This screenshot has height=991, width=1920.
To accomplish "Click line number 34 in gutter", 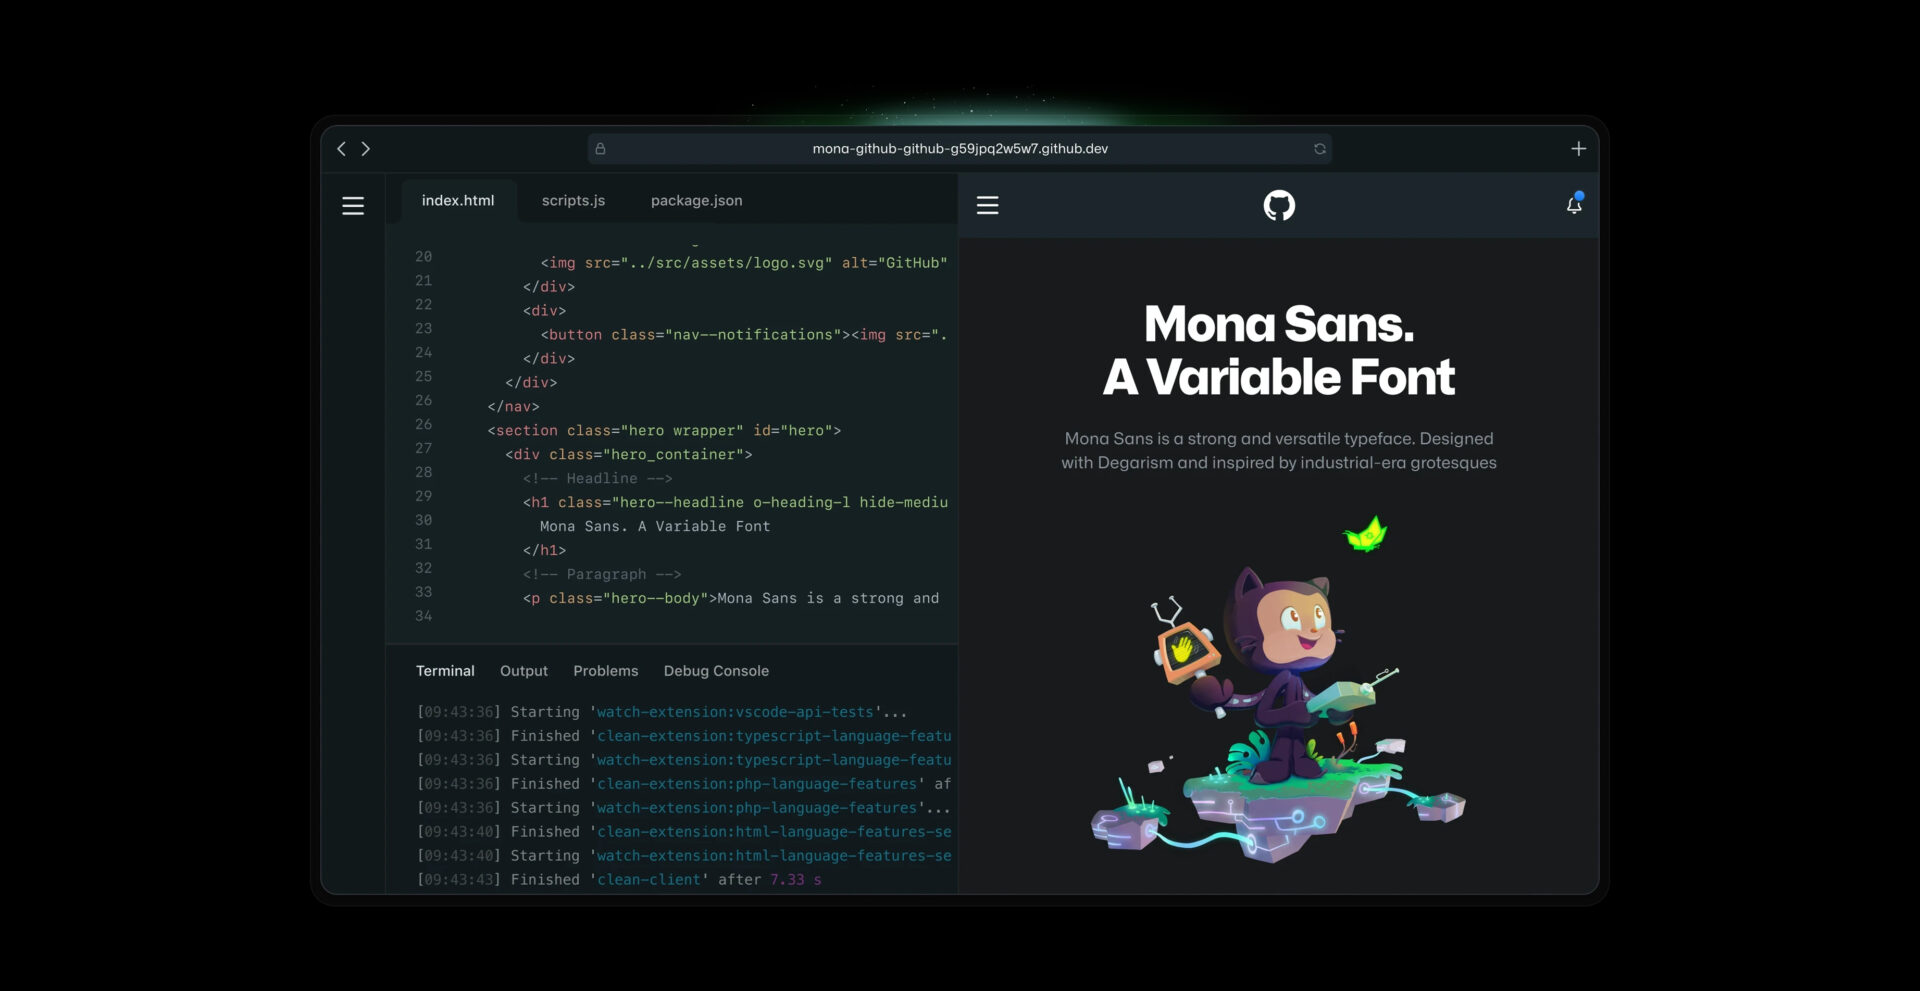I will (424, 617).
